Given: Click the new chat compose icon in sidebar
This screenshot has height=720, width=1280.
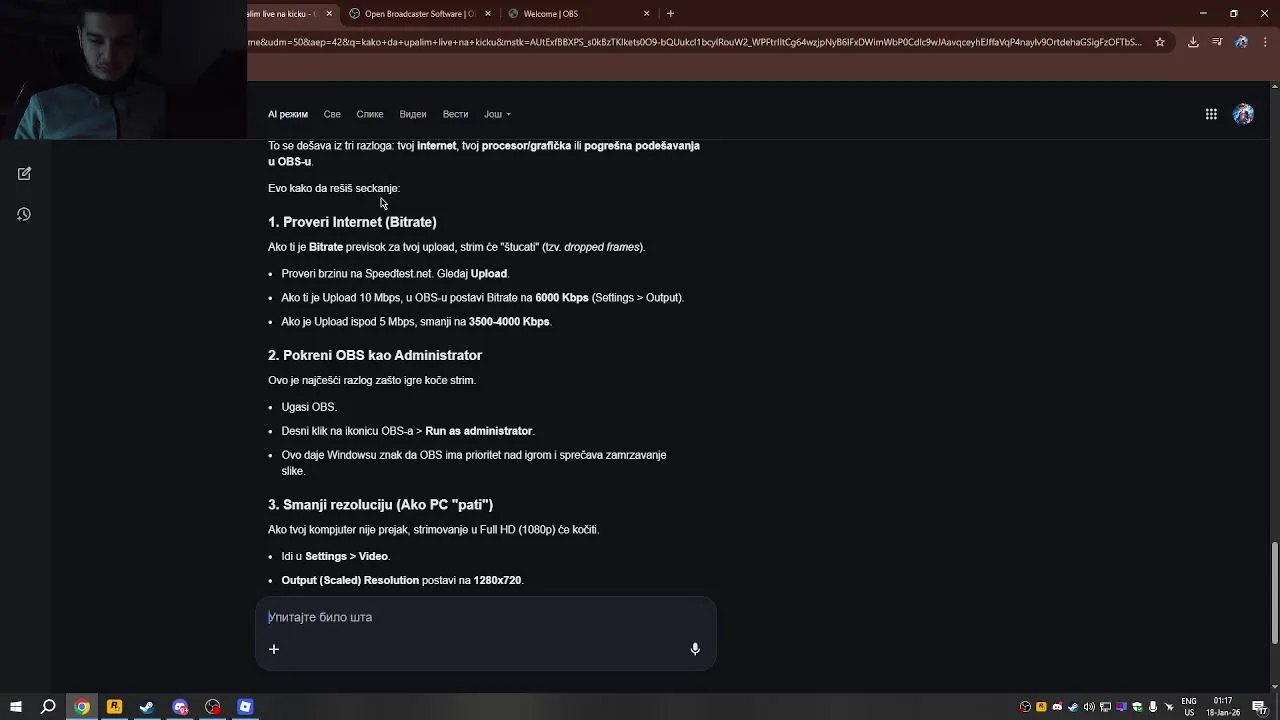Looking at the screenshot, I should click(x=24, y=174).
